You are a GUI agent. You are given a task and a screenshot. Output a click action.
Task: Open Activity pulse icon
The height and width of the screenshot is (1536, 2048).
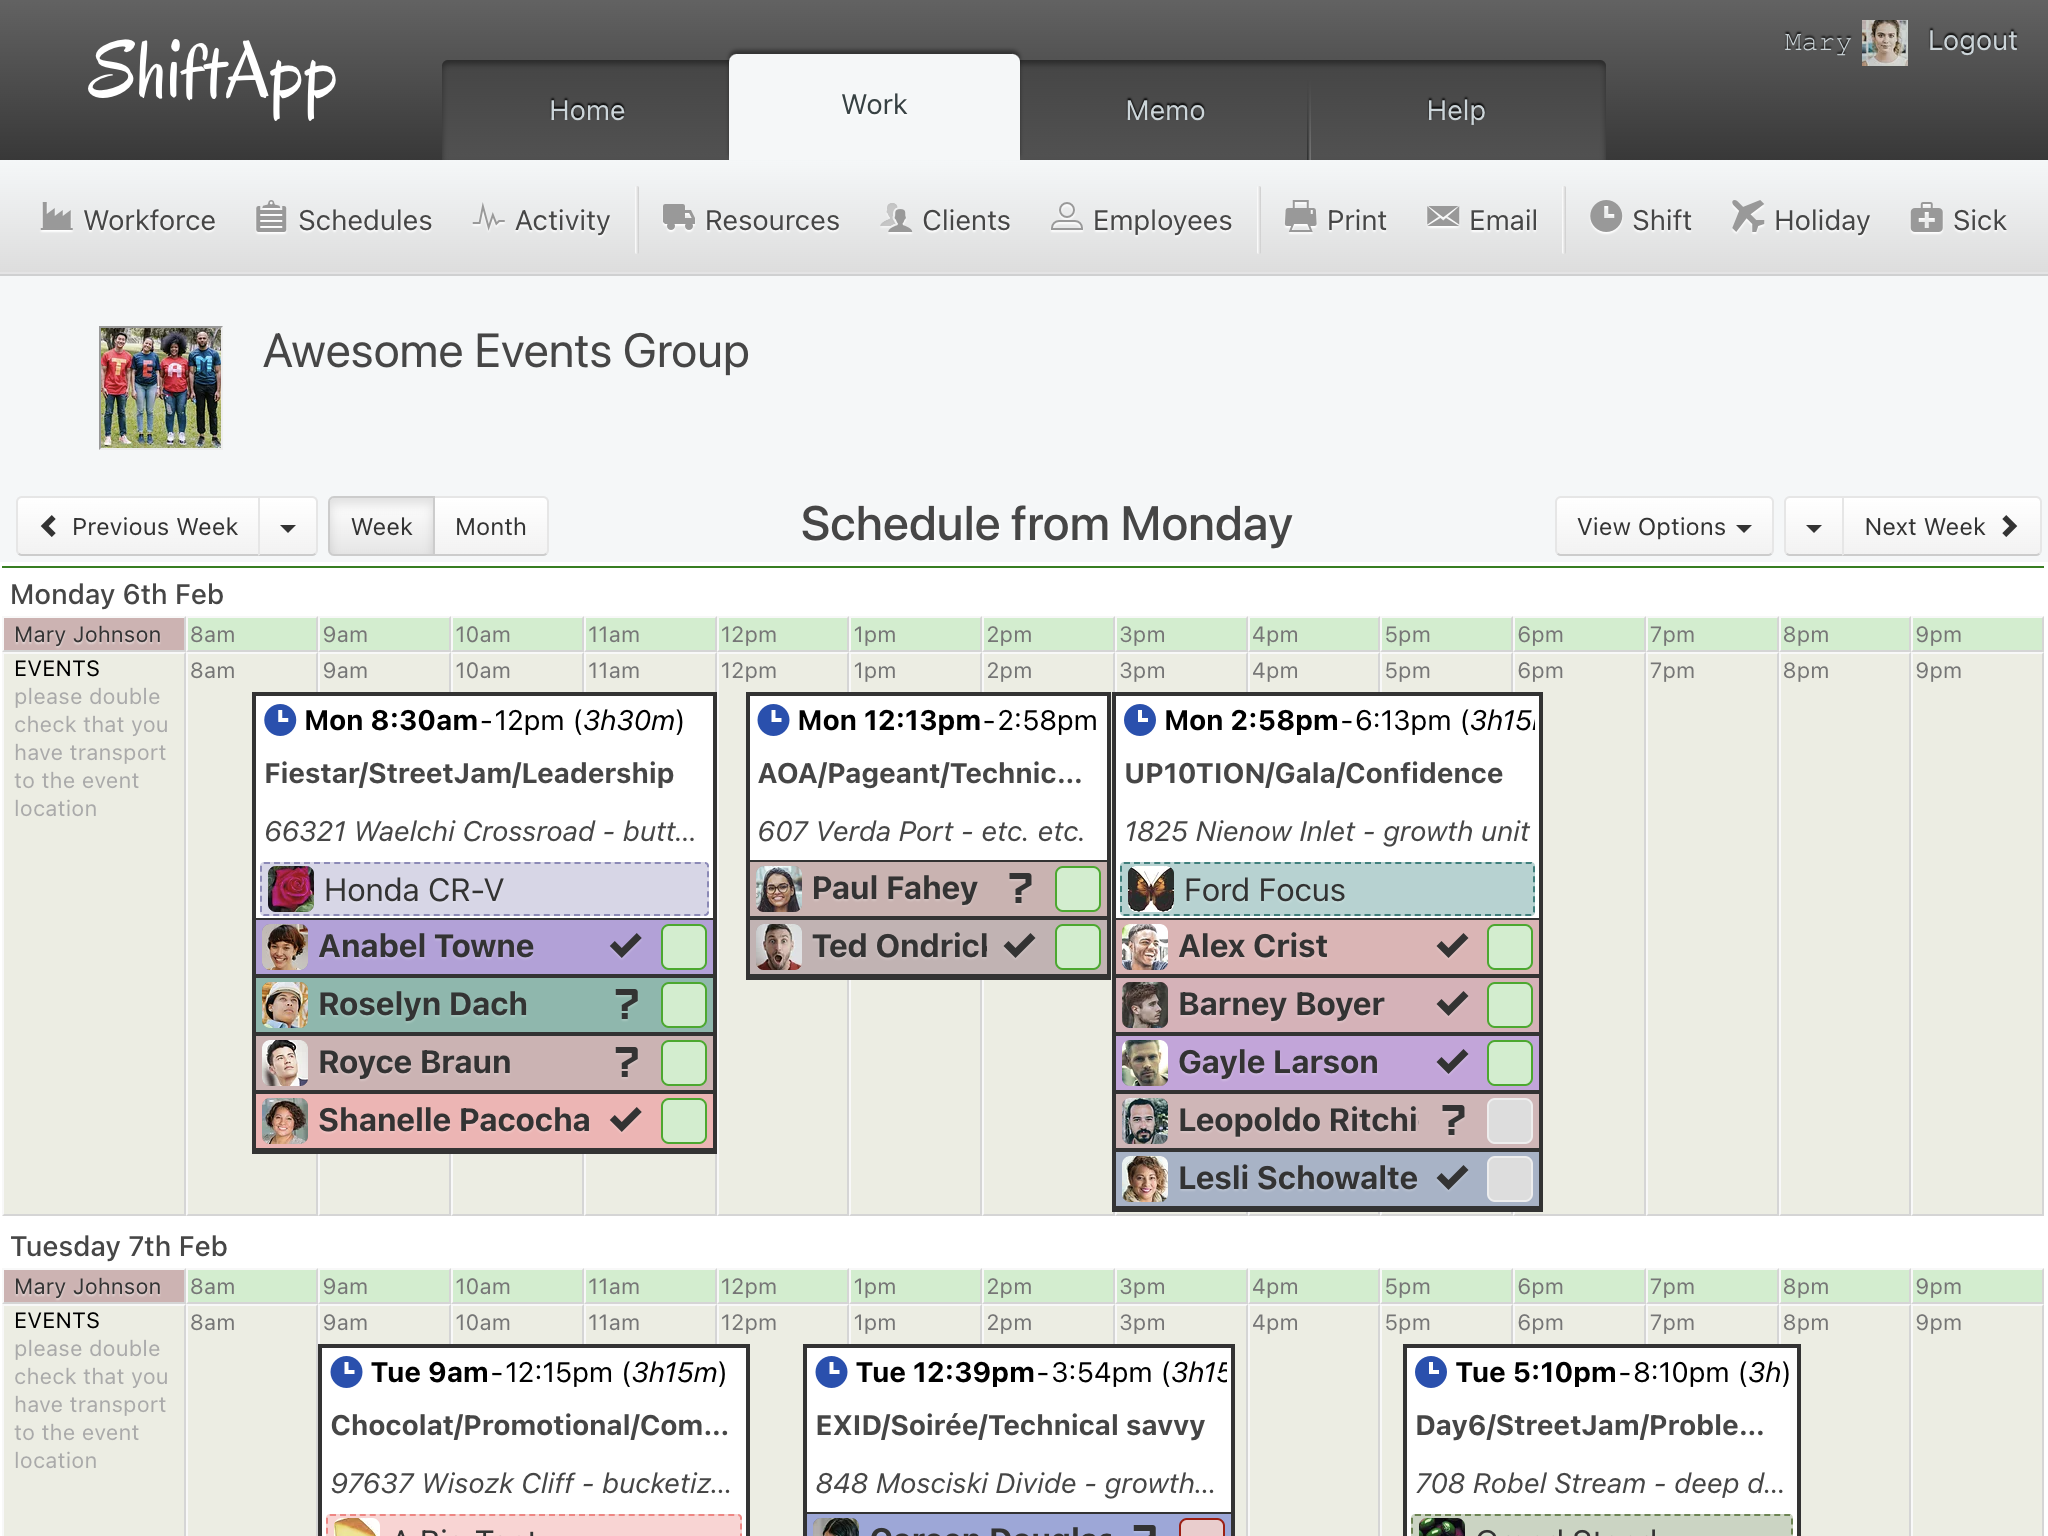[488, 218]
